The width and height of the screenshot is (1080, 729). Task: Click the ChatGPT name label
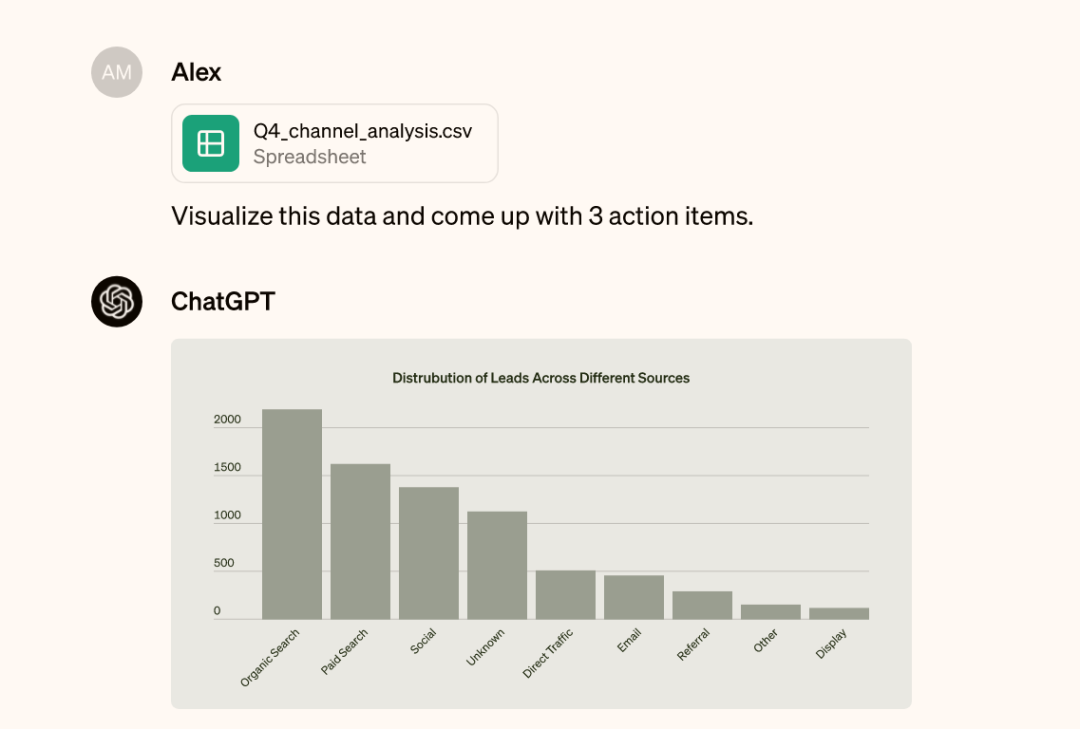223,302
